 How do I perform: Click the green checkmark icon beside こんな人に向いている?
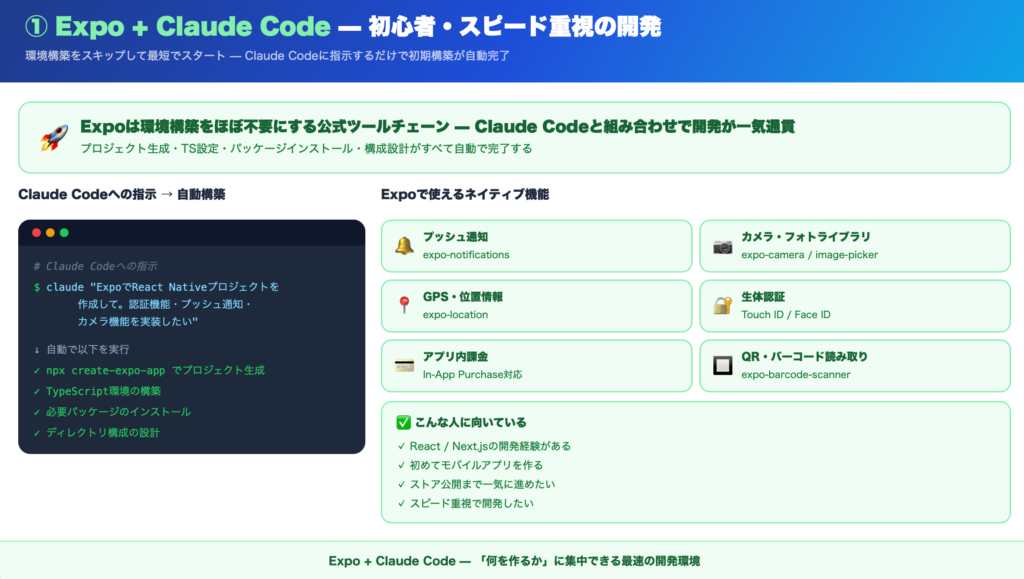(404, 423)
